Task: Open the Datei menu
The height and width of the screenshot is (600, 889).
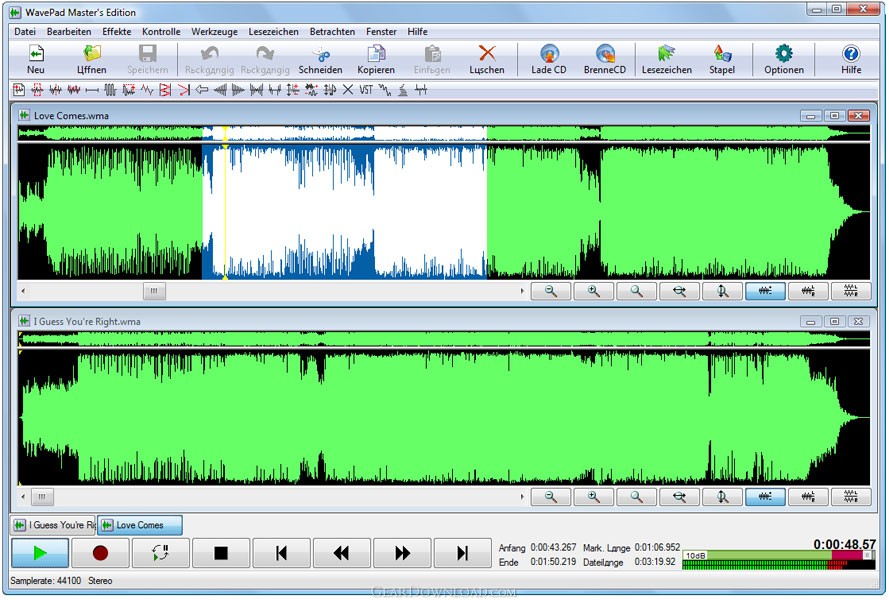Action: tap(25, 32)
